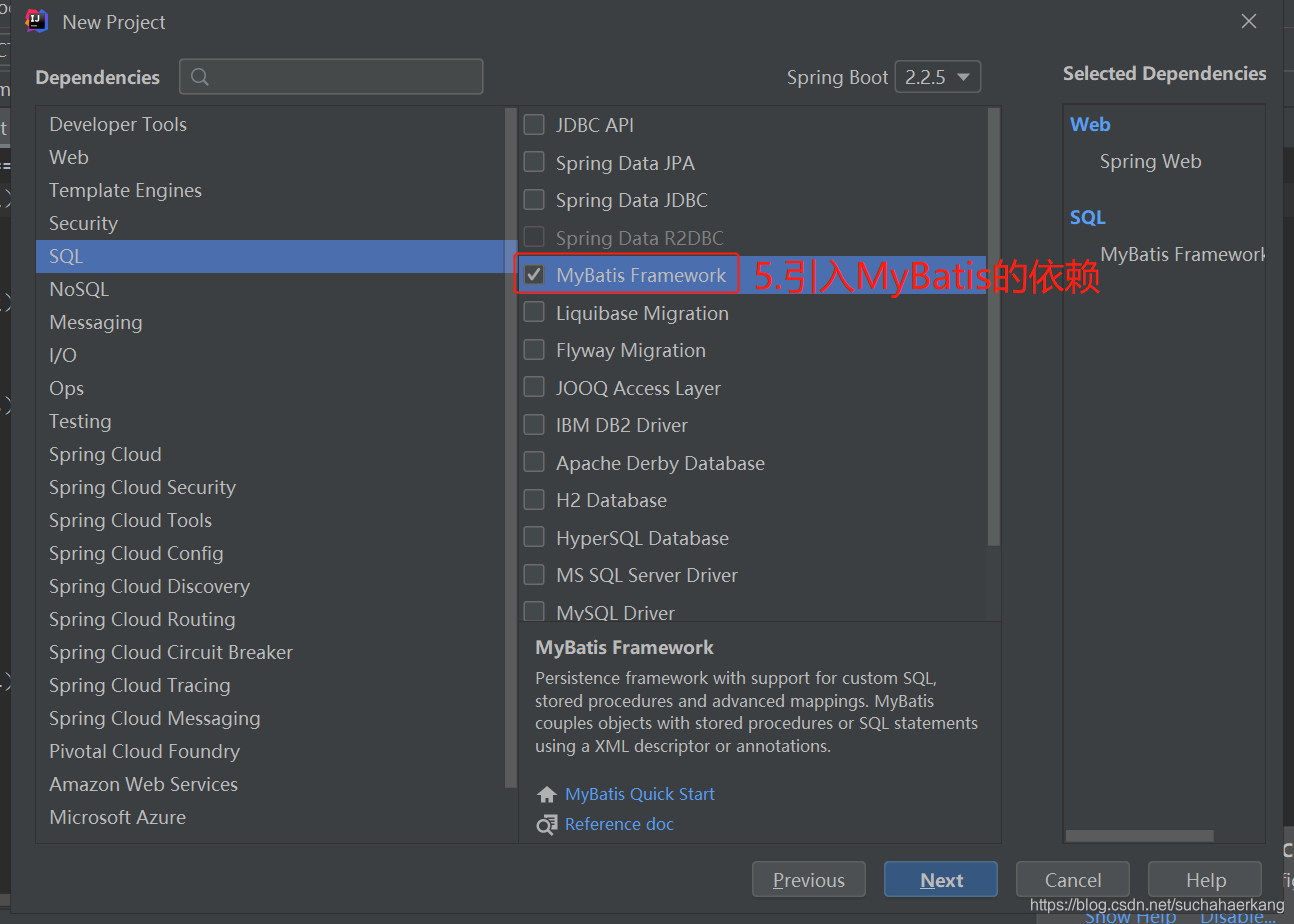
Task: Click the SQL heading in Selected Dependencies
Action: click(1088, 217)
